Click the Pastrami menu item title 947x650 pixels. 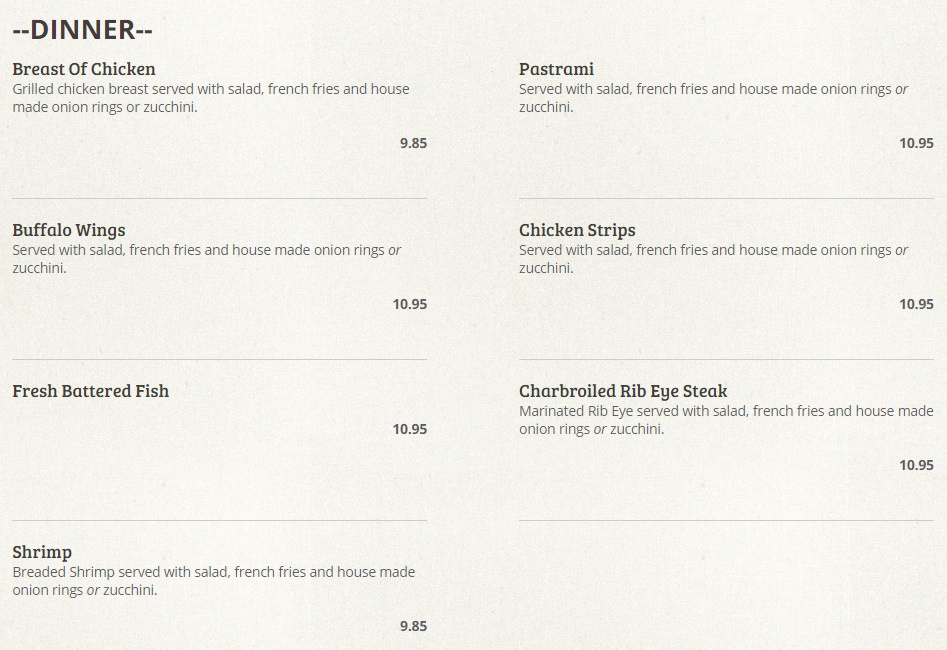coord(556,69)
